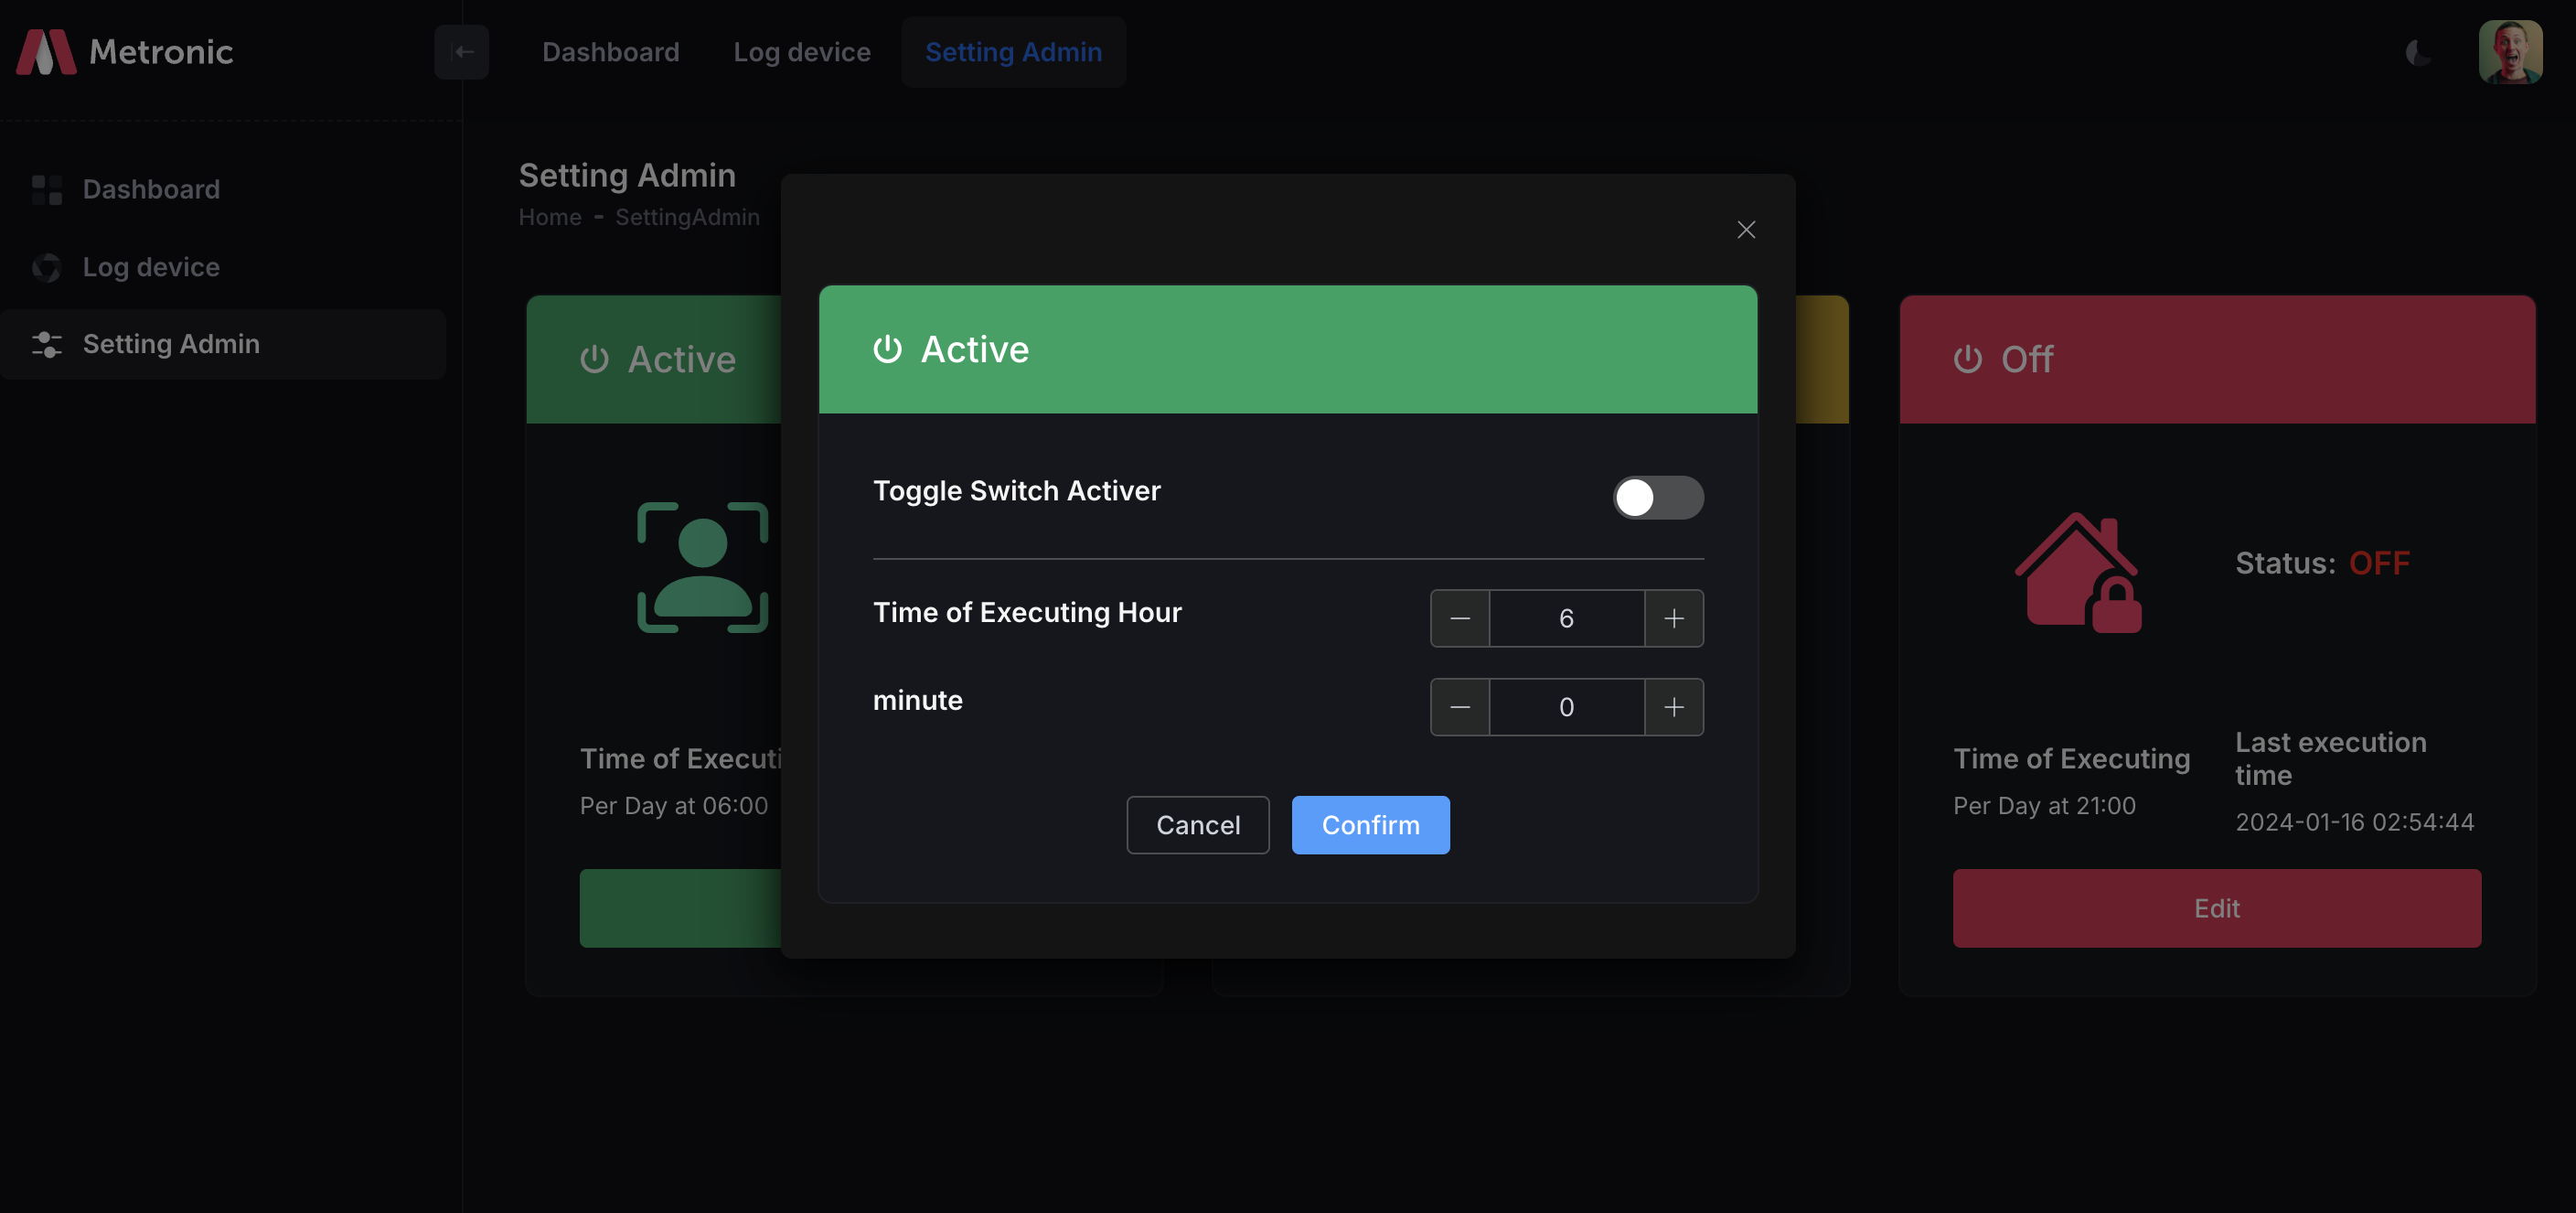Increase the minute value
This screenshot has height=1213, width=2576.
(x=1673, y=707)
